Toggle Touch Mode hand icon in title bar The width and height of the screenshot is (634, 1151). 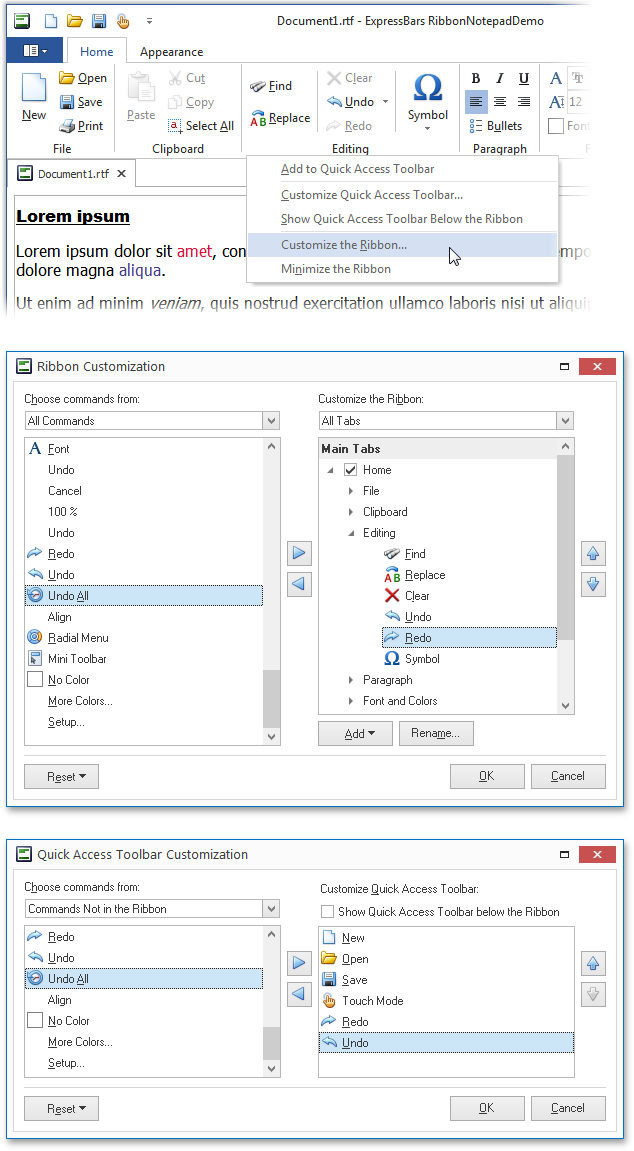(123, 21)
